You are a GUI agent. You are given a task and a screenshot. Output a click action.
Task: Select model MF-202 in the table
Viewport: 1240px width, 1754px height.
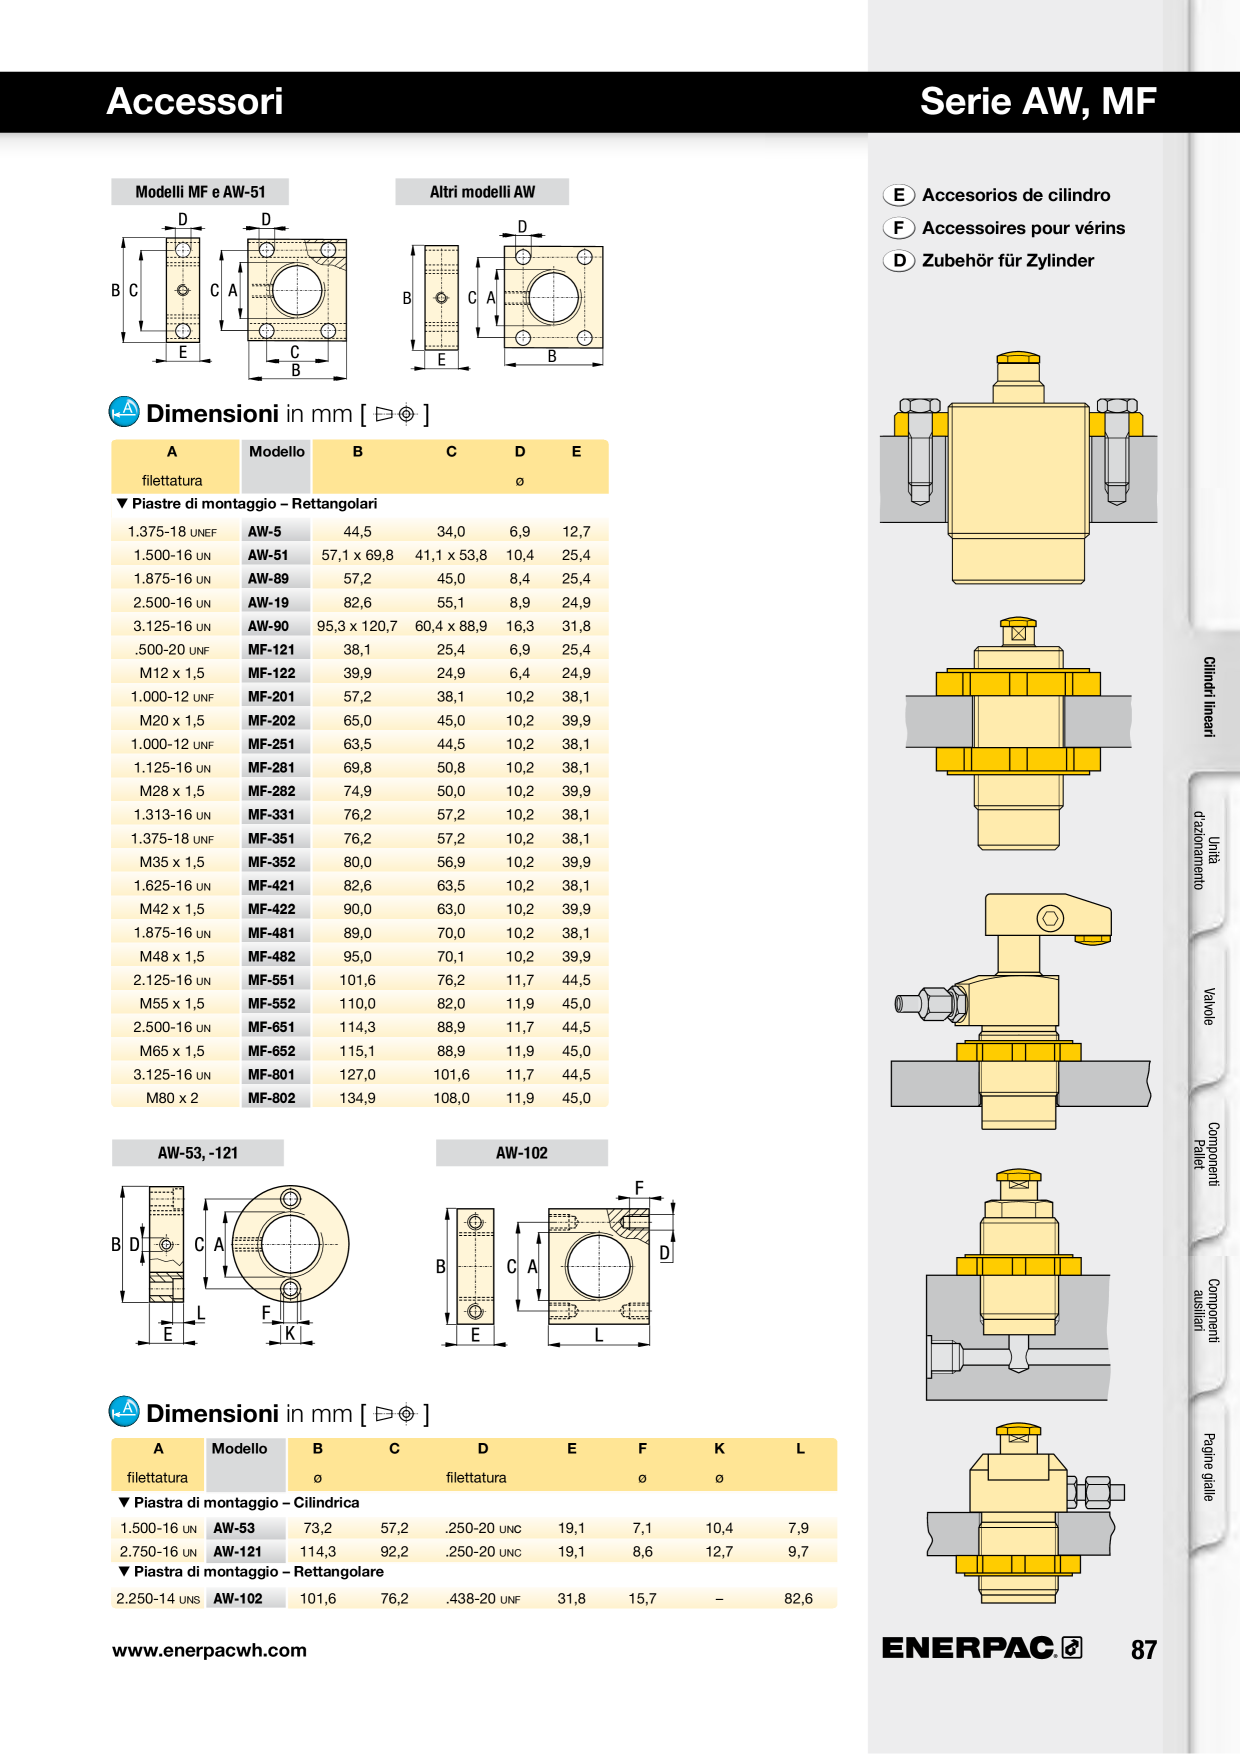[276, 721]
